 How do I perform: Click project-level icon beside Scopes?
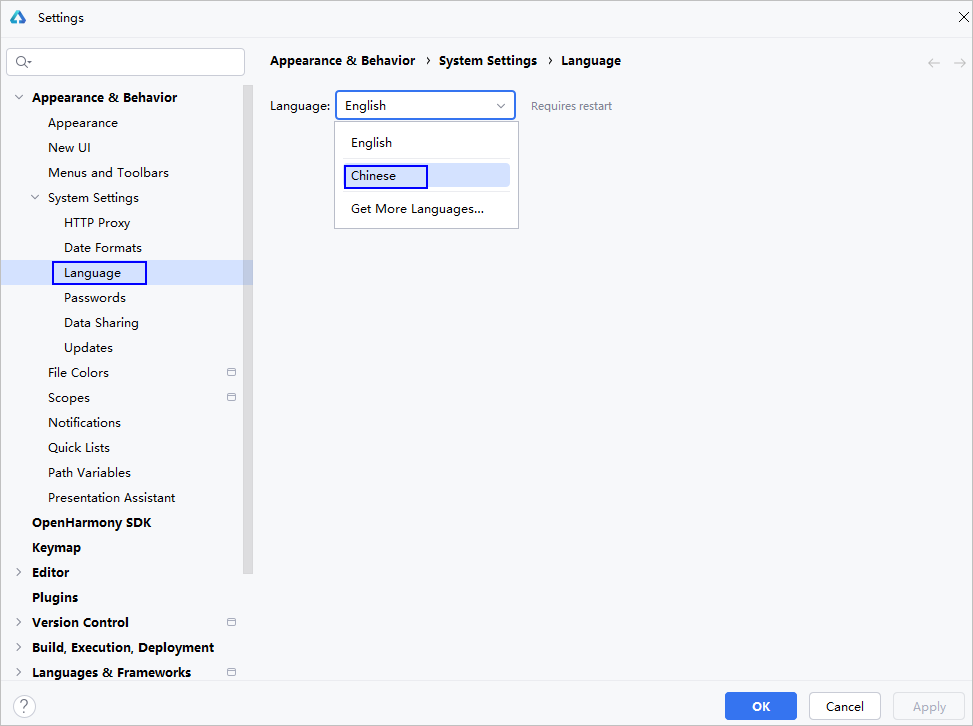pos(231,397)
